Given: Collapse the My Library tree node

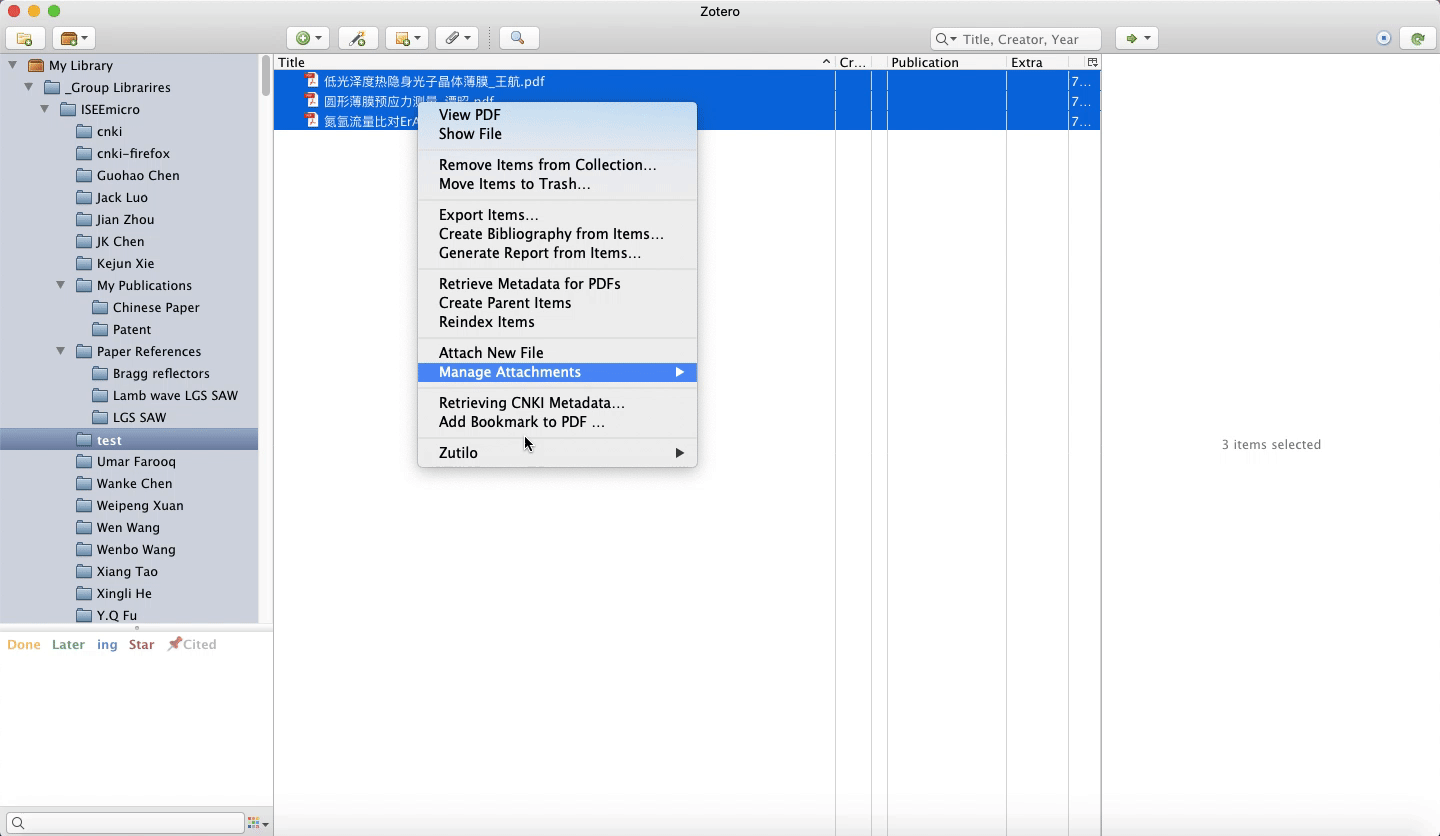Looking at the screenshot, I should pos(13,65).
